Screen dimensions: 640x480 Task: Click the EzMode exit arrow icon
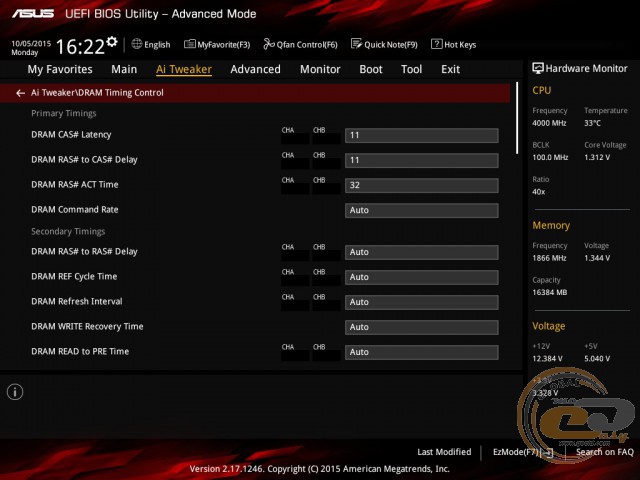coord(549,452)
